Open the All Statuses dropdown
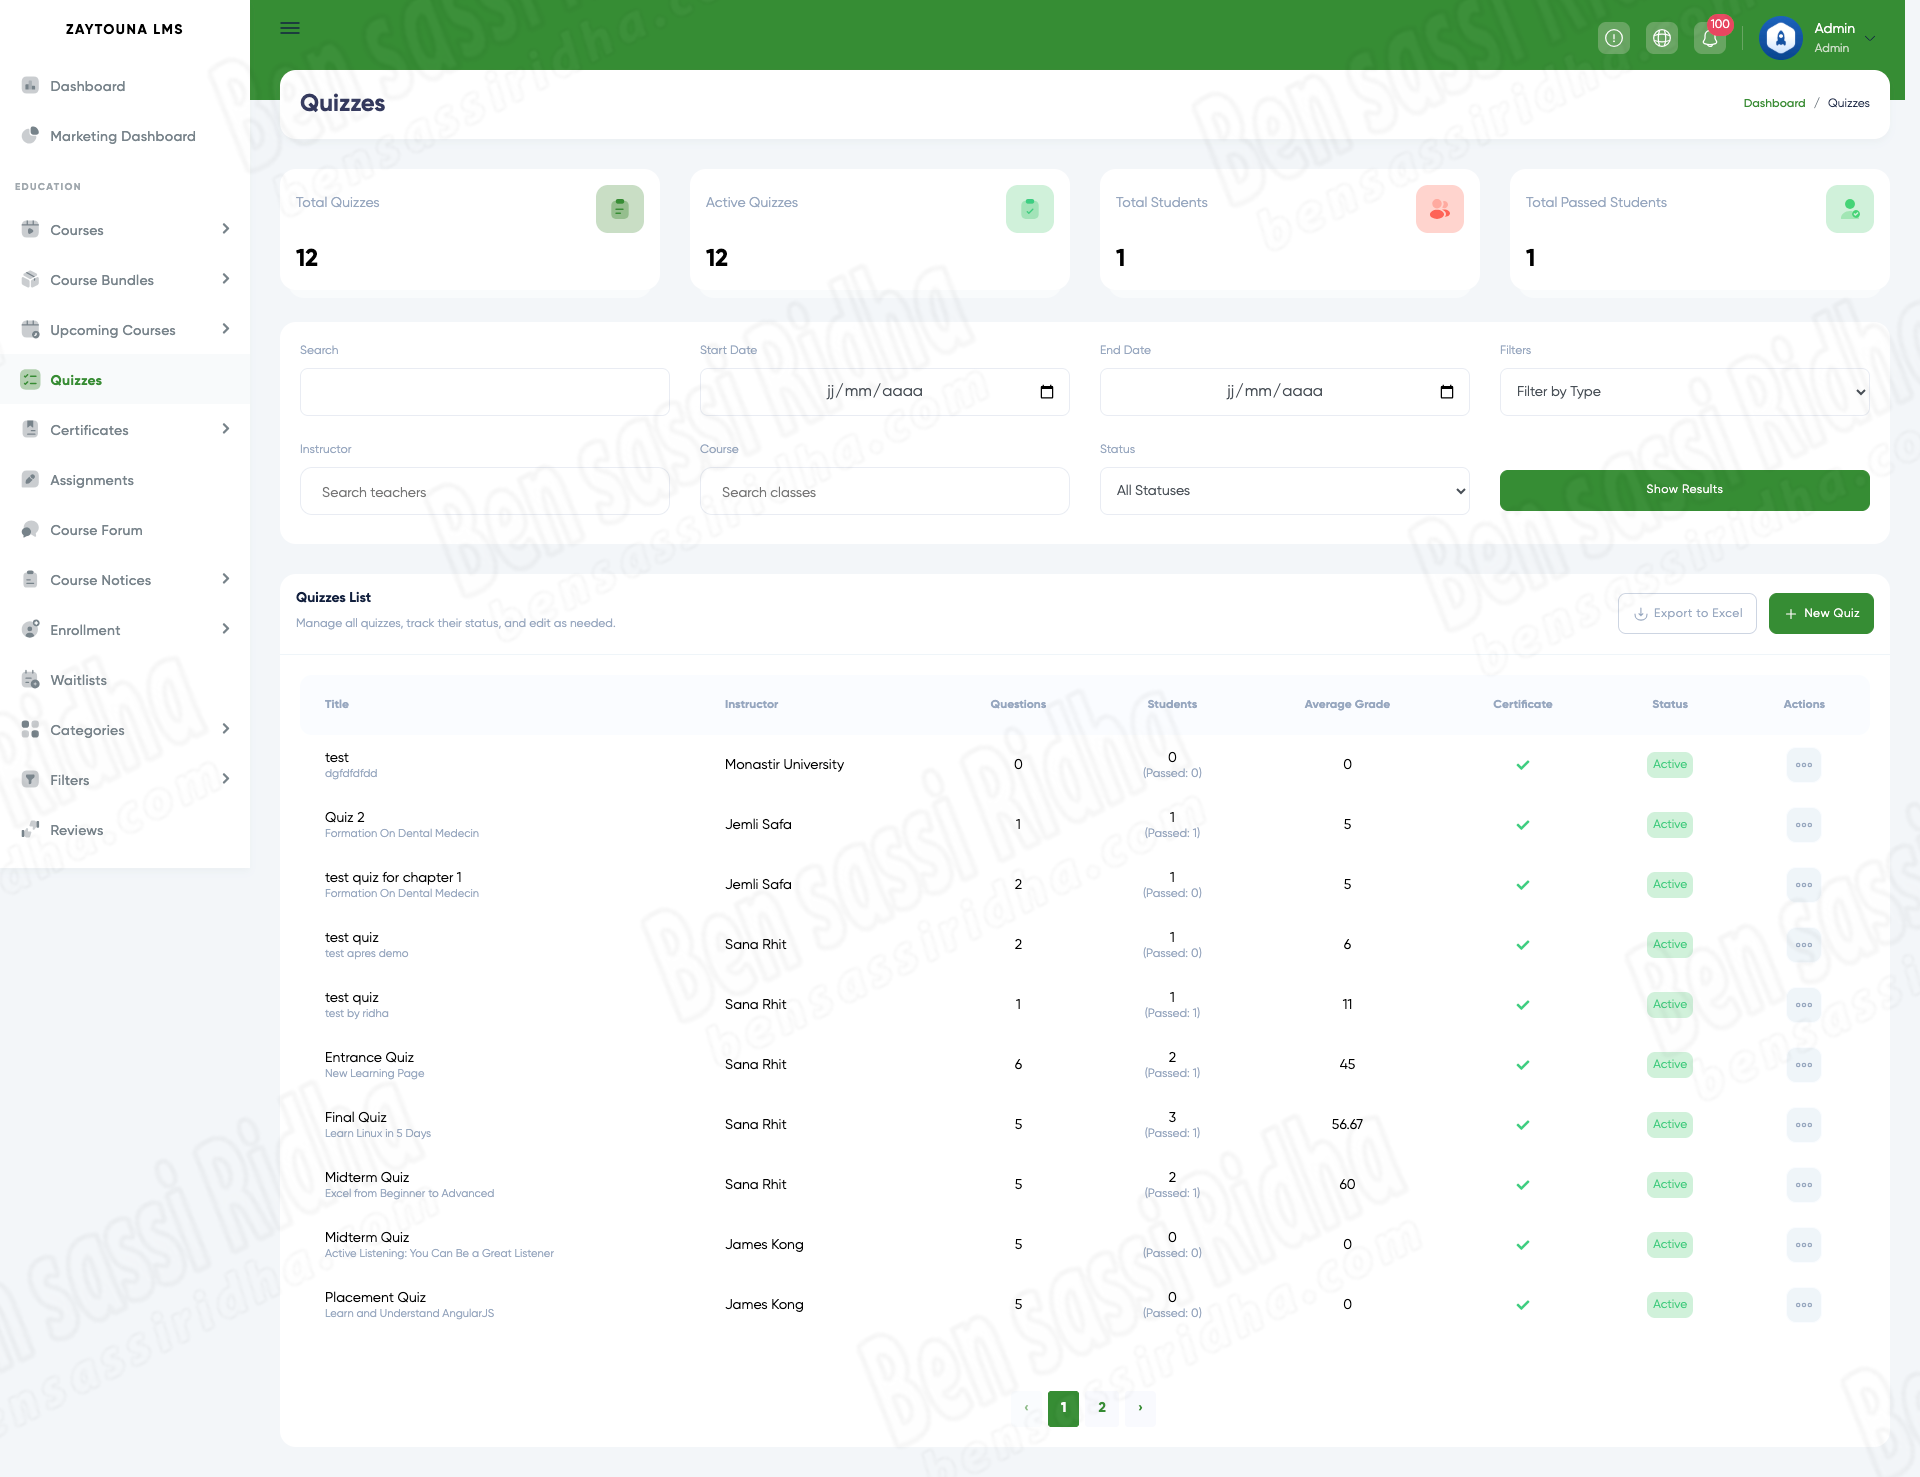The width and height of the screenshot is (1920, 1477). (x=1284, y=491)
